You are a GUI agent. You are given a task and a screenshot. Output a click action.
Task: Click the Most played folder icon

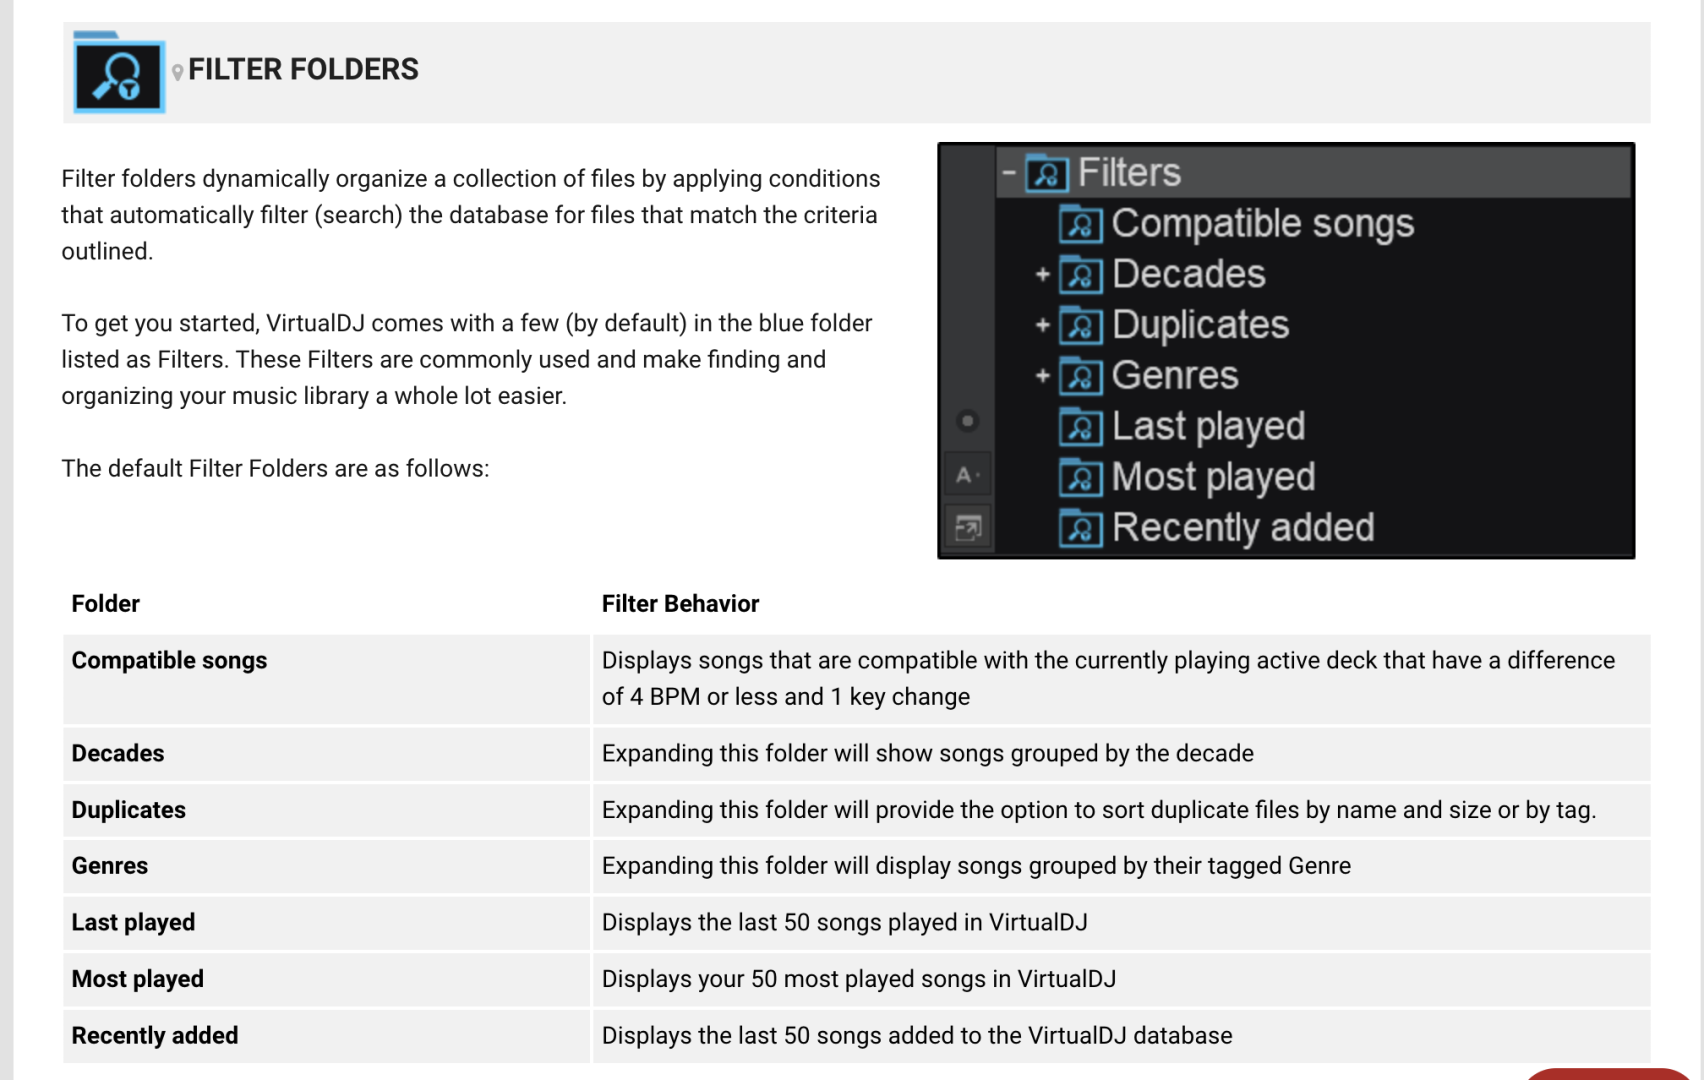click(x=1081, y=478)
